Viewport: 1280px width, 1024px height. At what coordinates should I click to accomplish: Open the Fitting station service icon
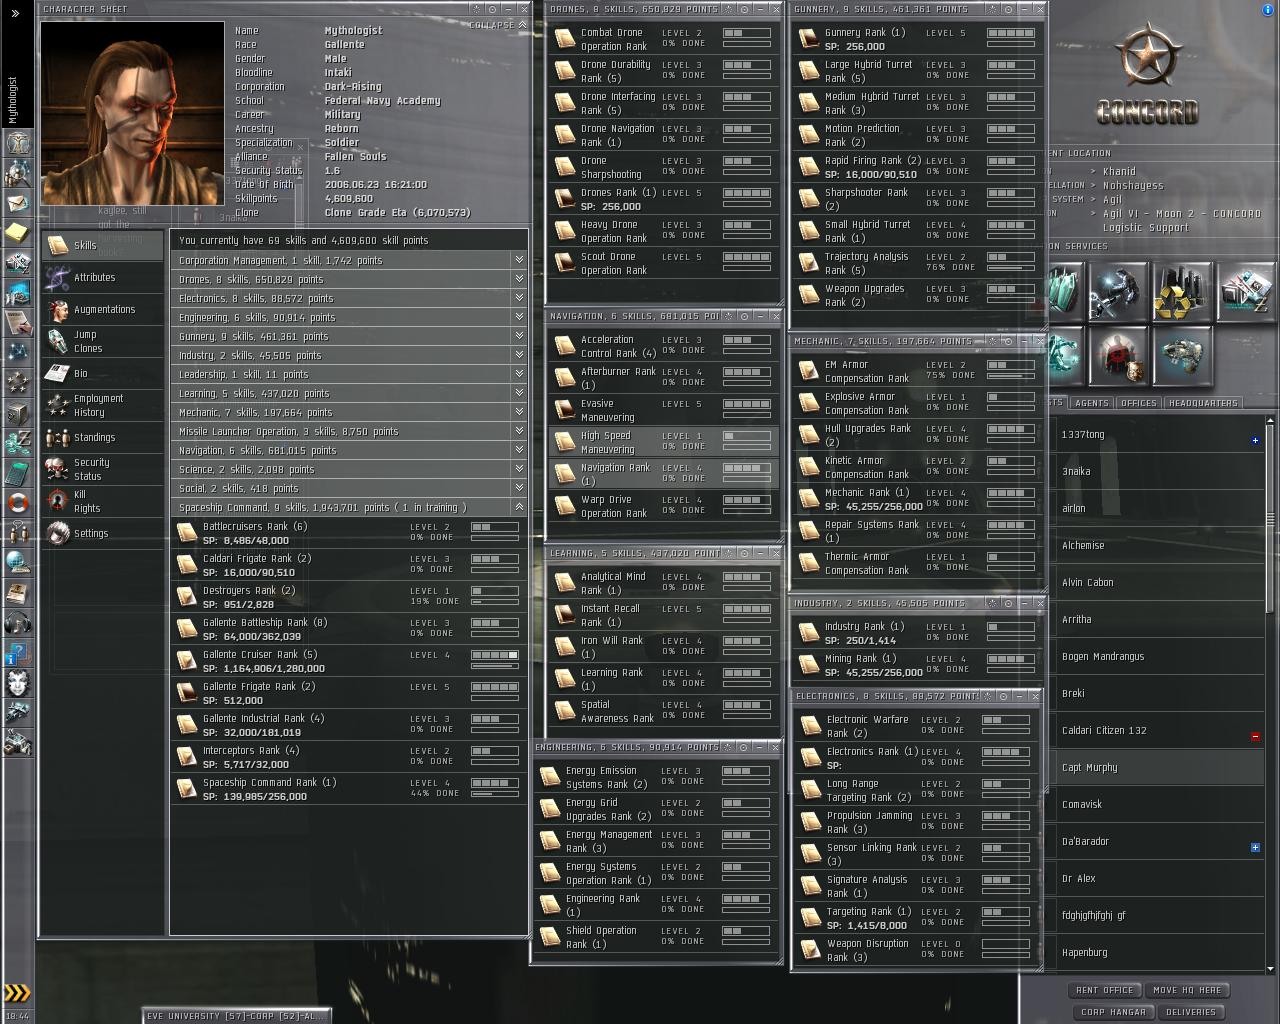(1182, 356)
